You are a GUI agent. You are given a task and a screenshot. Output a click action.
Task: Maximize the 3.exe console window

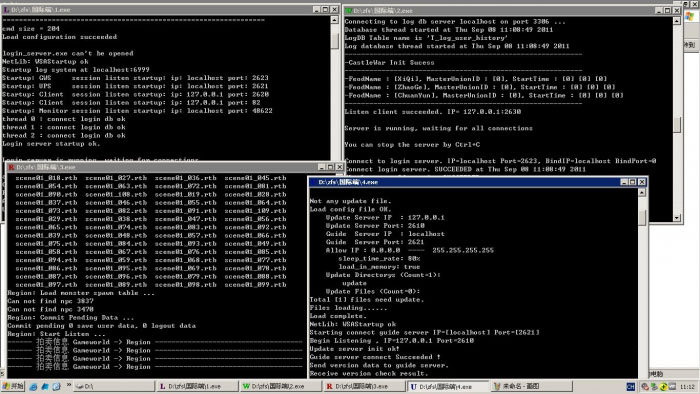(x=330, y=167)
